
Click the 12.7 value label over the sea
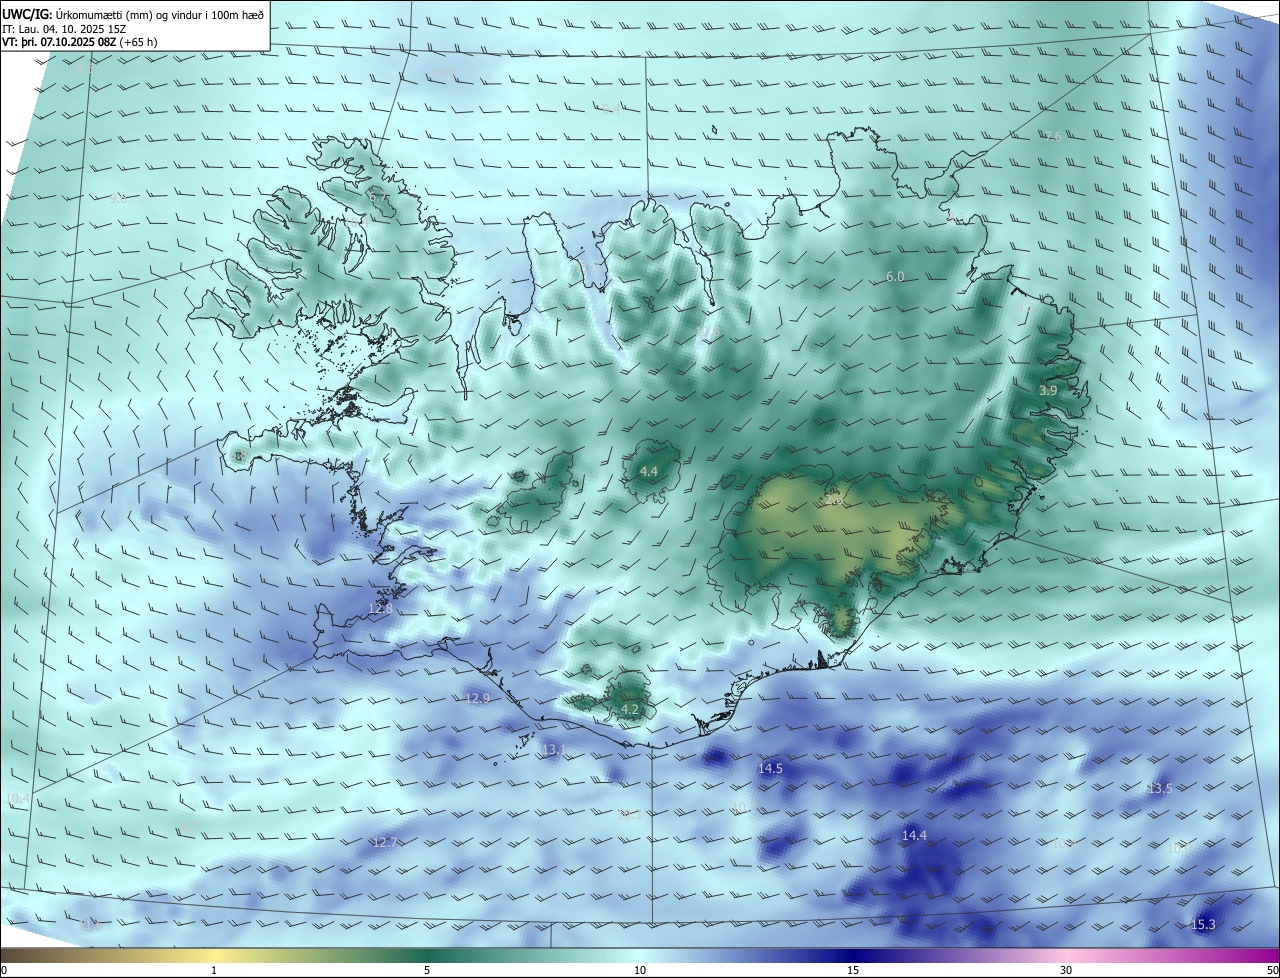384,843
